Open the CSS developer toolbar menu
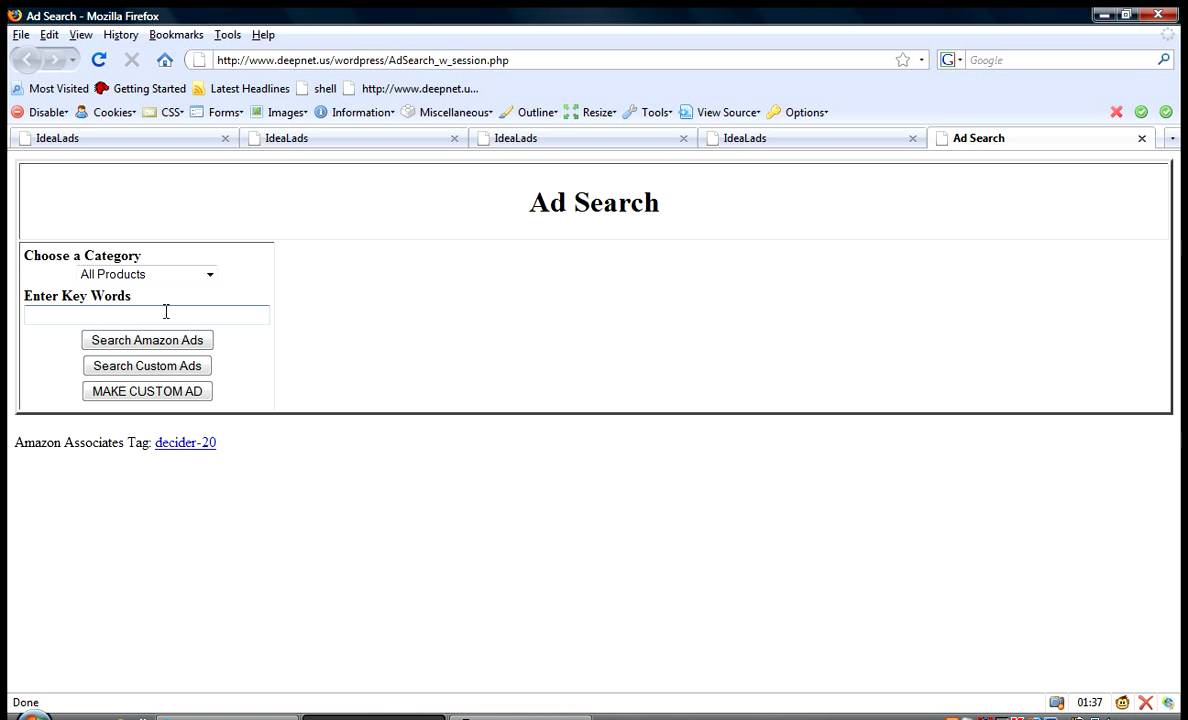Image resolution: width=1188 pixels, height=720 pixels. [163, 112]
